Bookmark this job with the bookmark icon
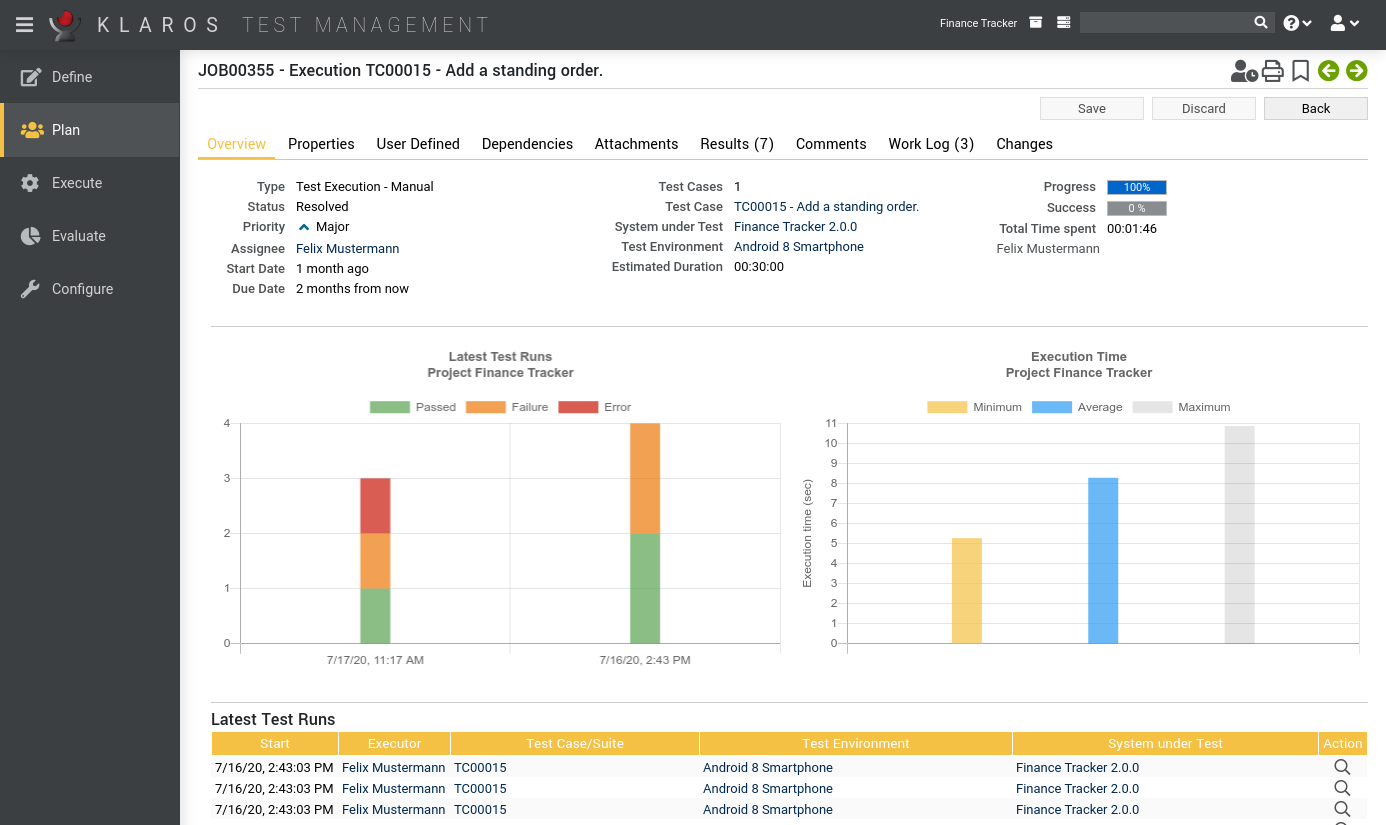 [1300, 71]
